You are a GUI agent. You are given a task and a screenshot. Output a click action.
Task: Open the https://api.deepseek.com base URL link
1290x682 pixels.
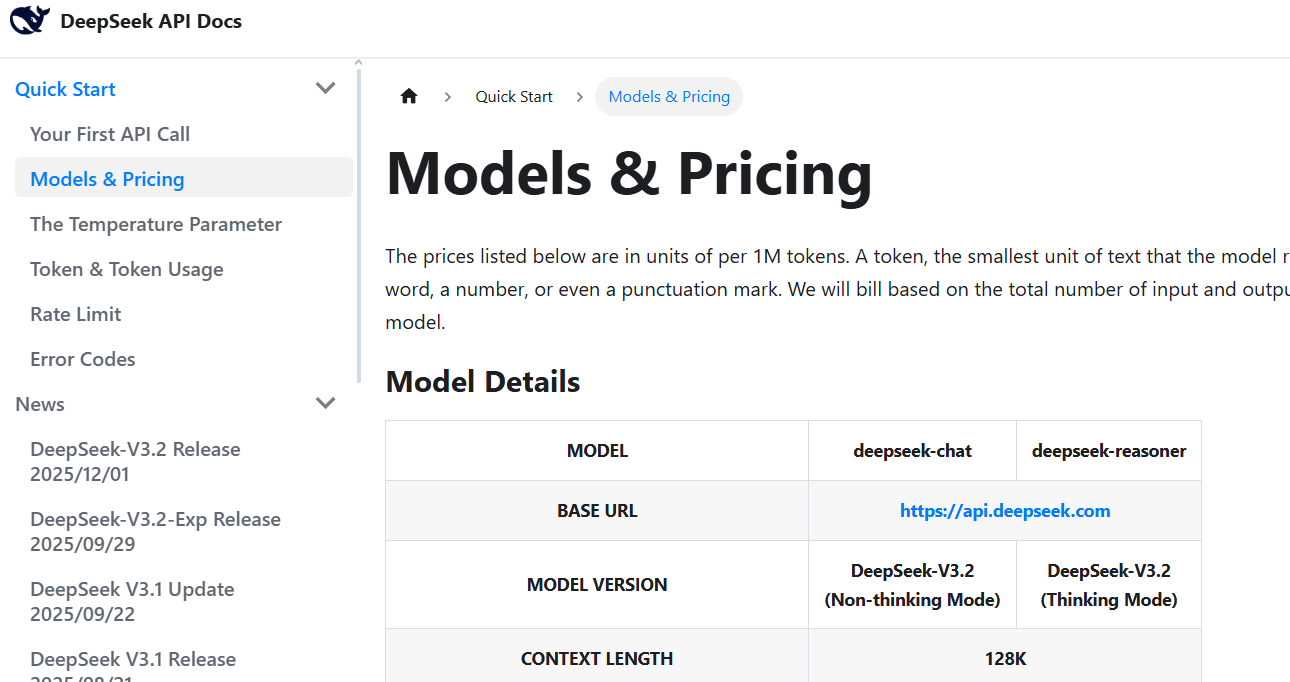click(x=1005, y=511)
